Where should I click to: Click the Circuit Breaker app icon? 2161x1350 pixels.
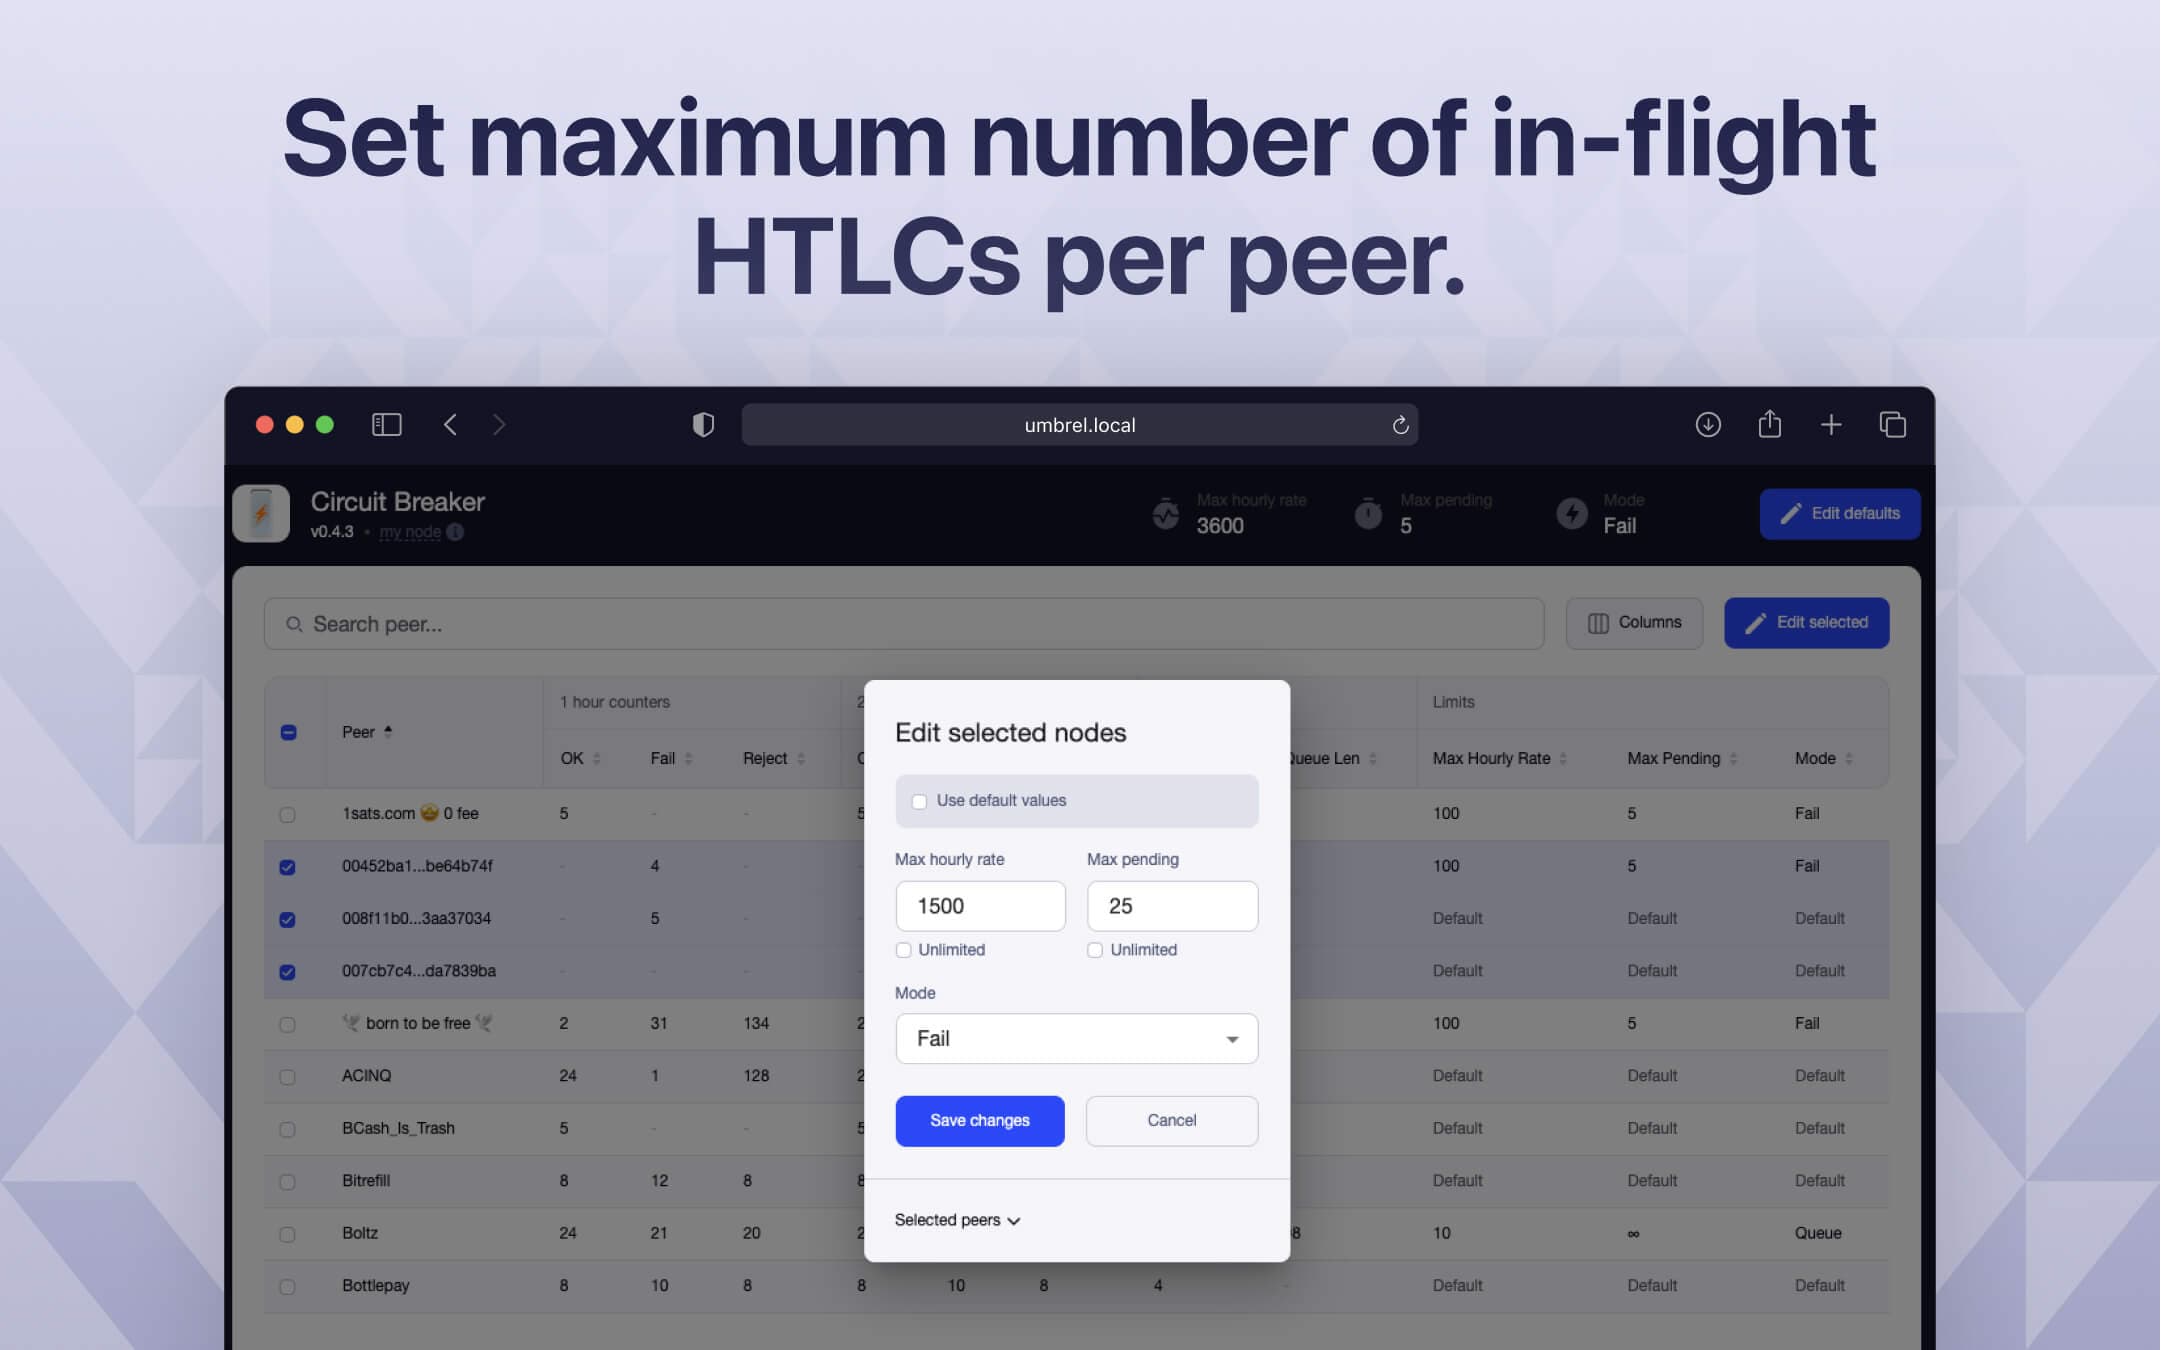tap(263, 513)
